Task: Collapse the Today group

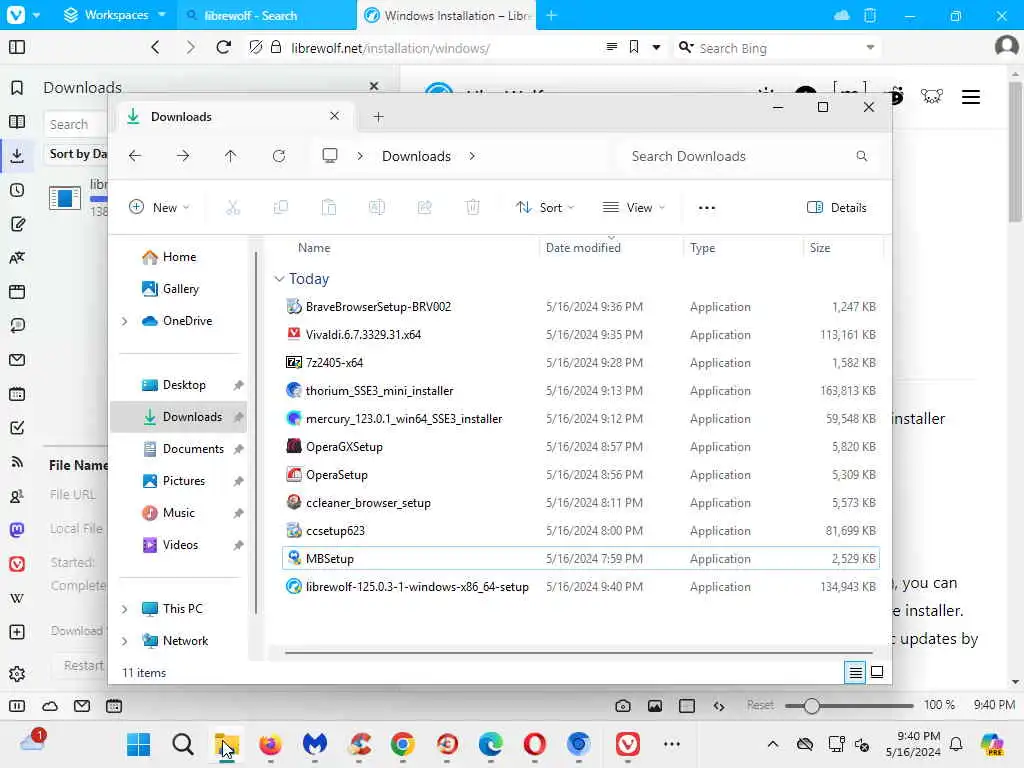Action: [x=280, y=279]
